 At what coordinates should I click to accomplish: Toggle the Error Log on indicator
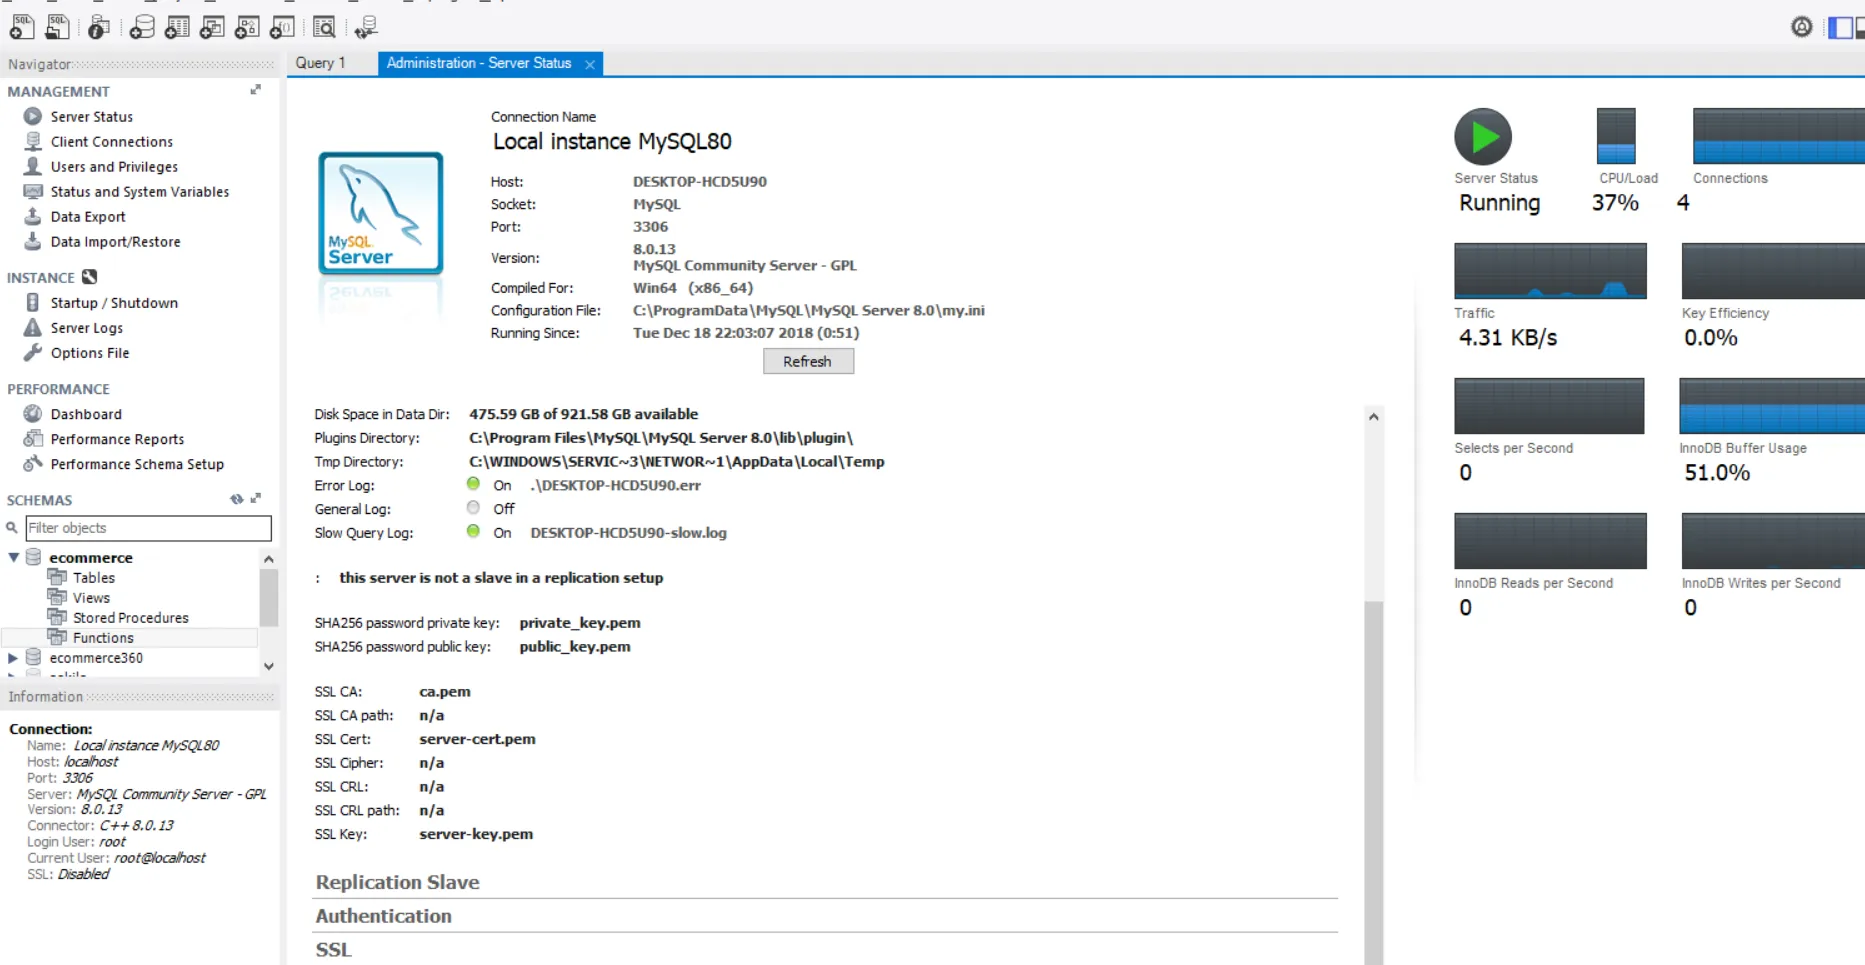point(473,484)
